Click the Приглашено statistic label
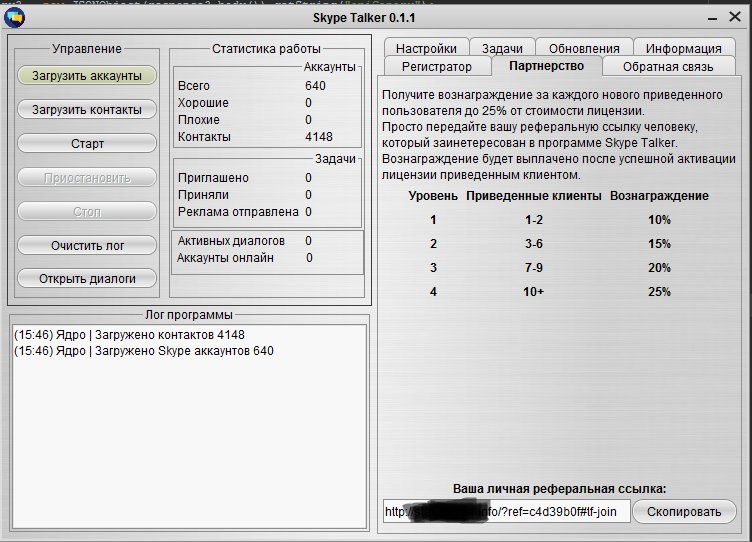The image size is (752, 542). point(213,178)
